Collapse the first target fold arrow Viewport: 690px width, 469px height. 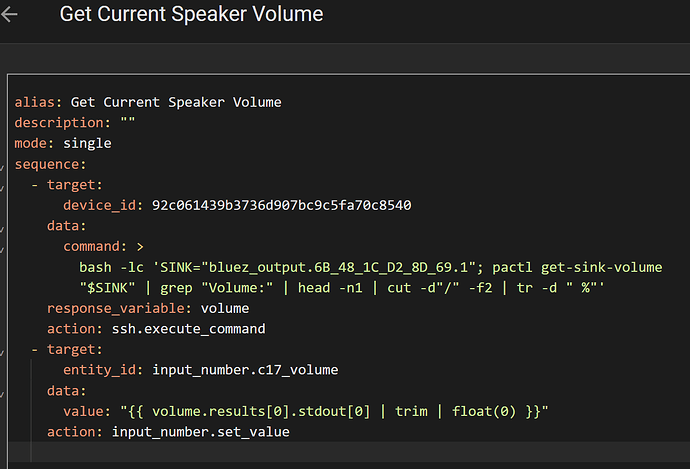click(2, 188)
